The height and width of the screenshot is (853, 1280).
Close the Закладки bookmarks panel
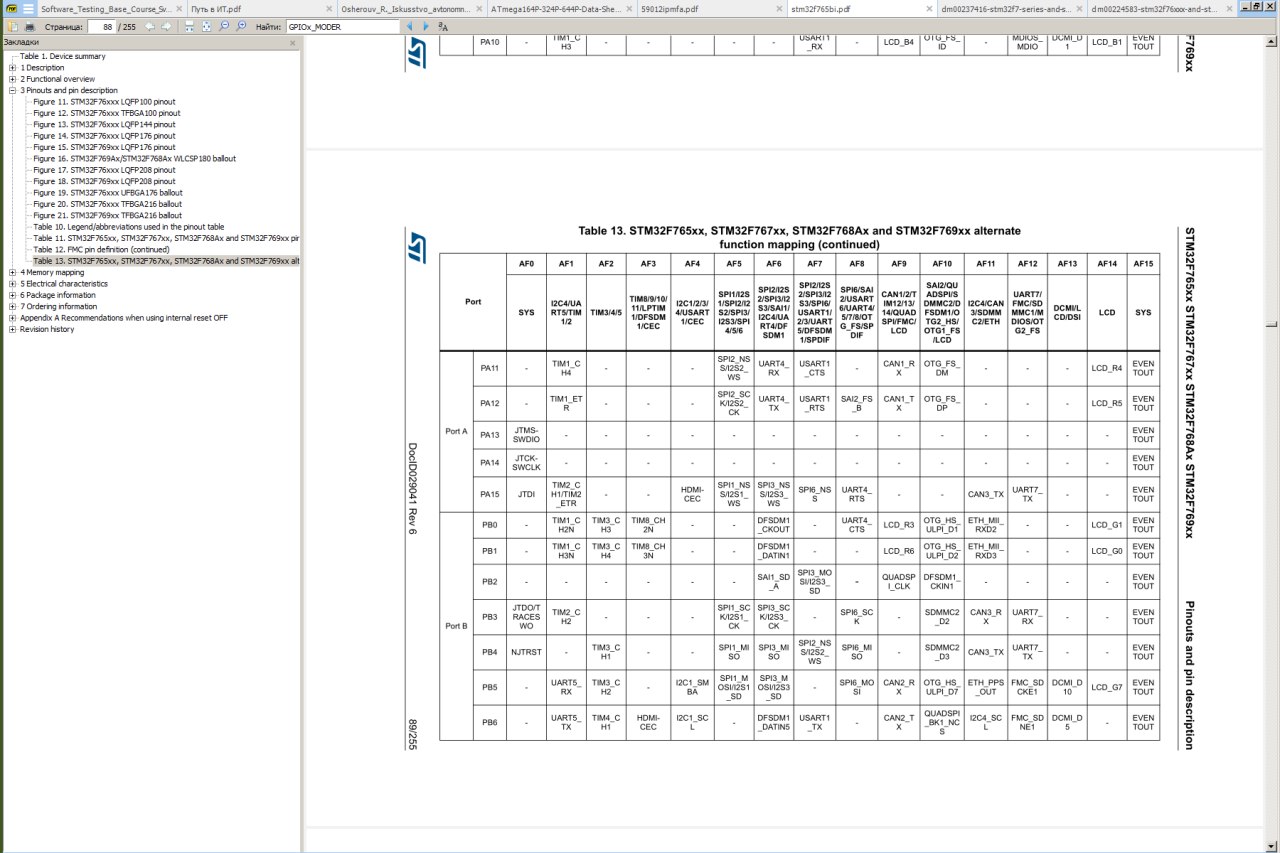pos(293,43)
